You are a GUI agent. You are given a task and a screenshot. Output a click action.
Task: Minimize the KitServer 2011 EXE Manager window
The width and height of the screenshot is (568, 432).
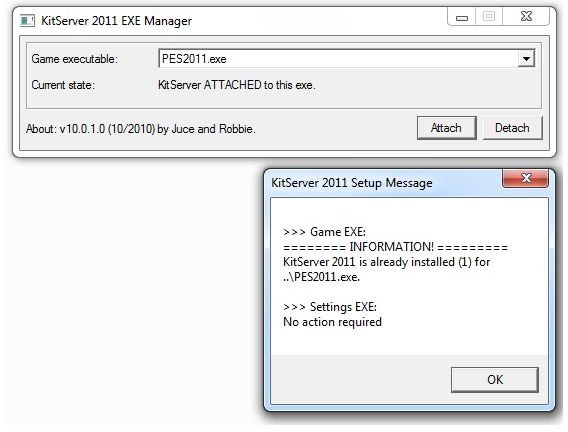[x=462, y=17]
